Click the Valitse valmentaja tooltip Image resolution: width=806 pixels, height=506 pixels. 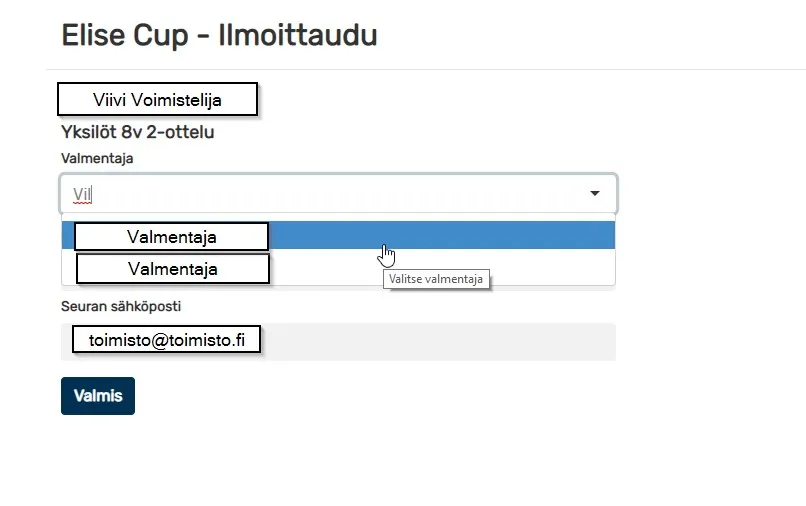coord(436,279)
